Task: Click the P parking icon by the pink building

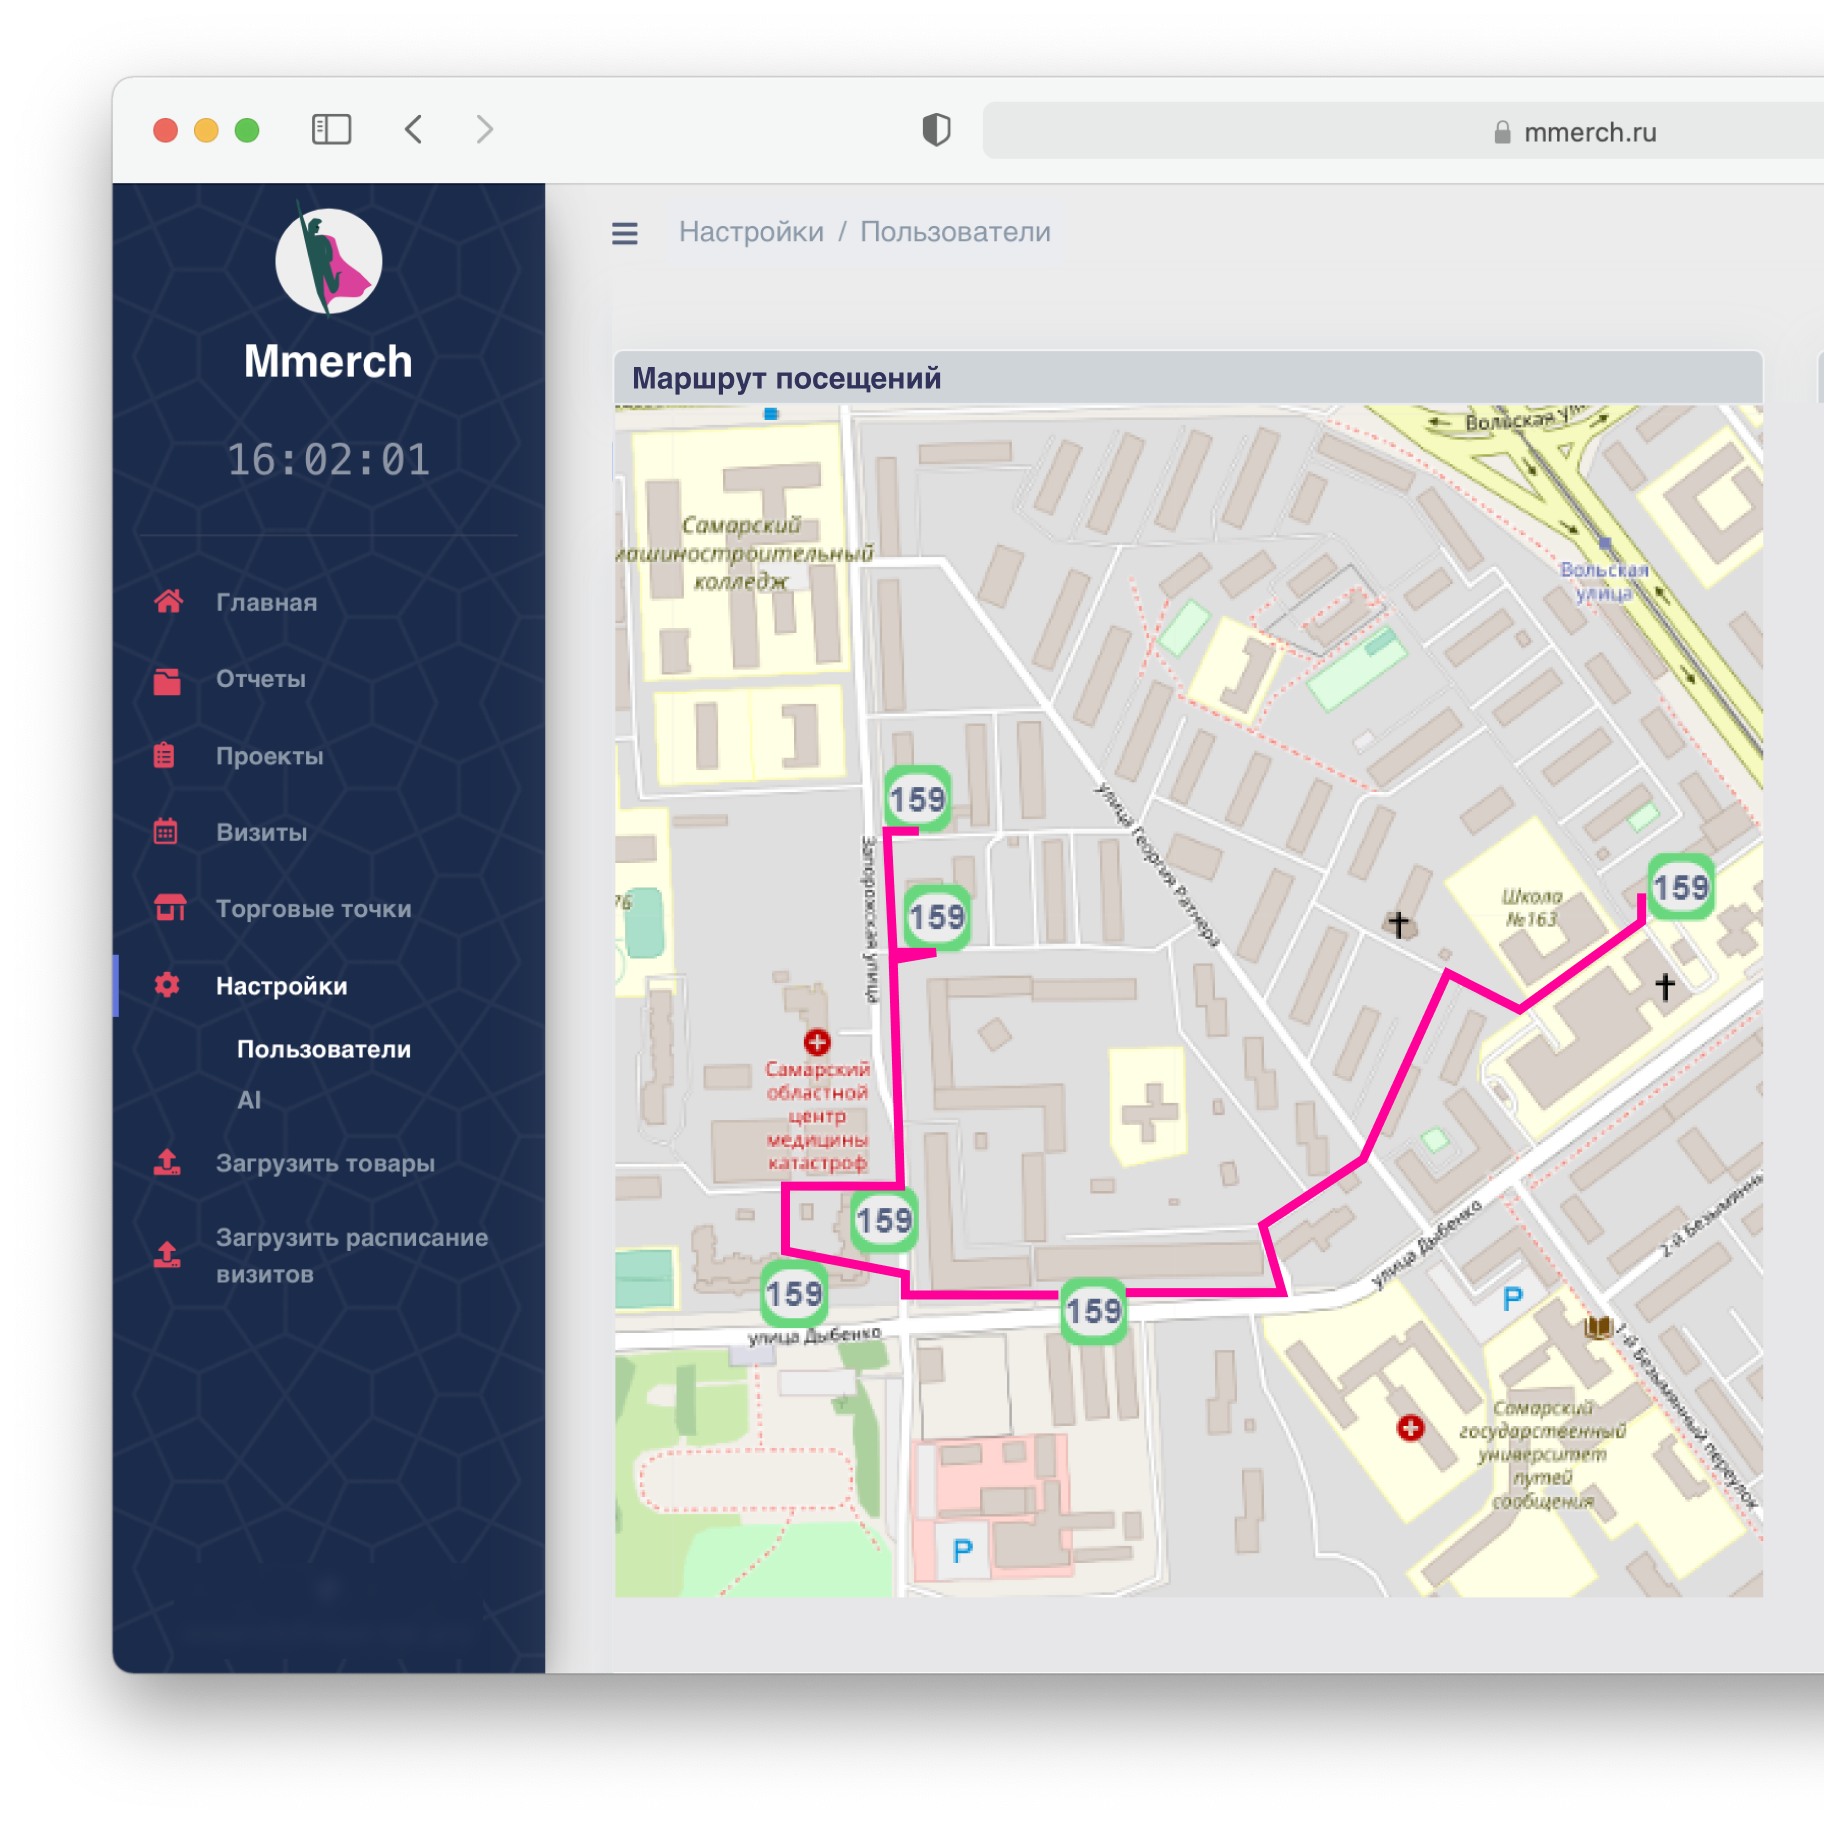Action: [962, 1551]
